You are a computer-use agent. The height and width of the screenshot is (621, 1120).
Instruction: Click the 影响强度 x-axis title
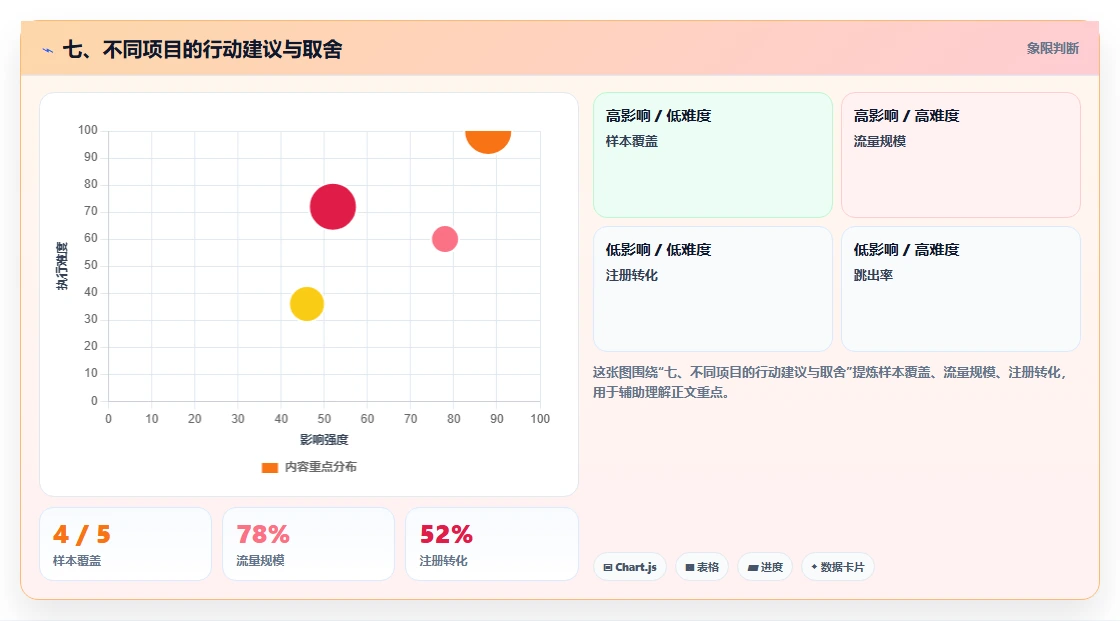[324, 439]
